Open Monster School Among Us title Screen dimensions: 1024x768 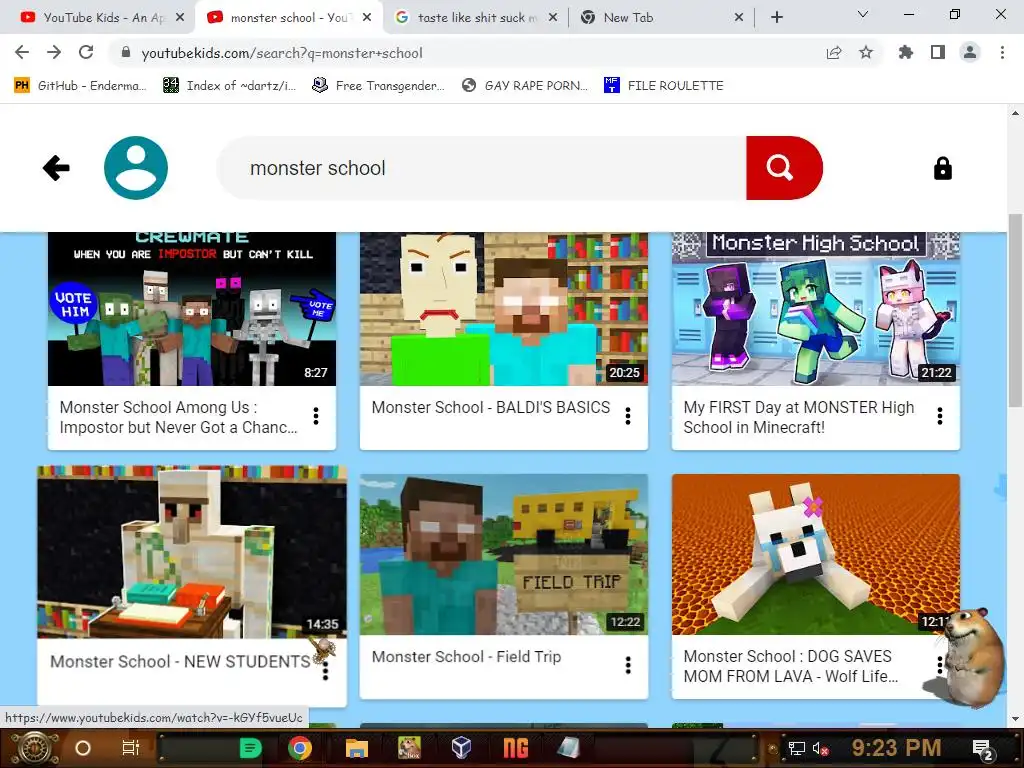point(178,417)
